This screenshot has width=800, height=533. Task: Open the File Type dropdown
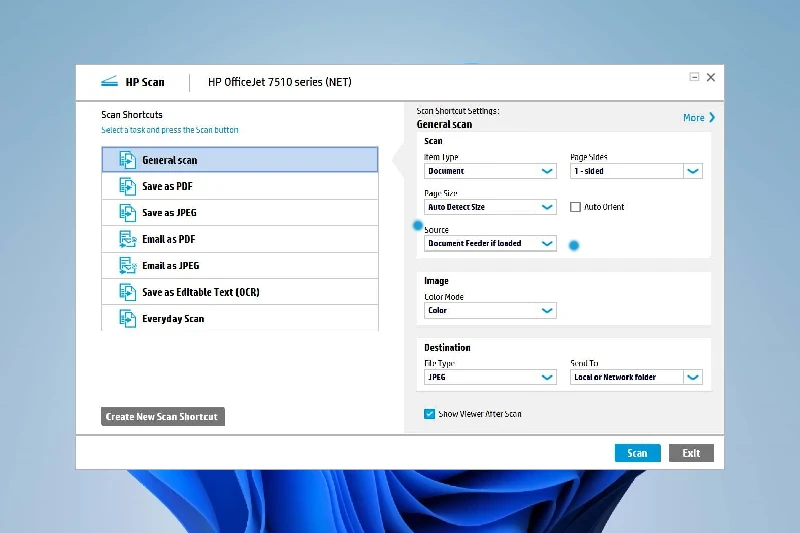click(x=490, y=377)
